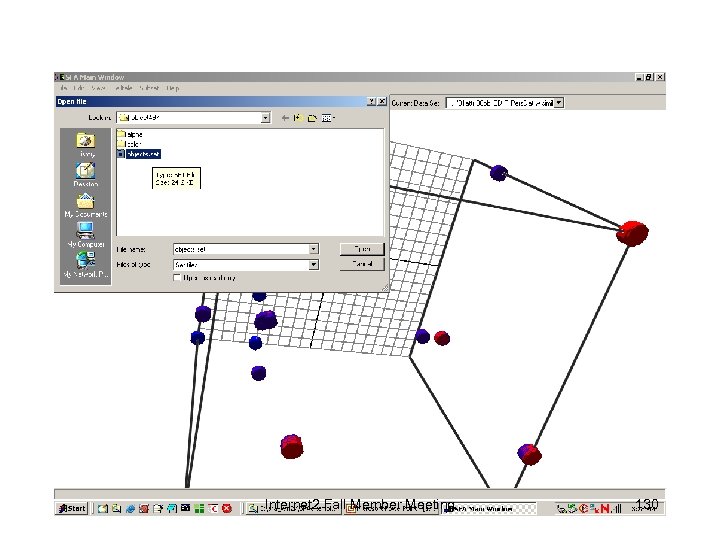
Task: Expand the Files of type dropdown
Action: pos(314,264)
